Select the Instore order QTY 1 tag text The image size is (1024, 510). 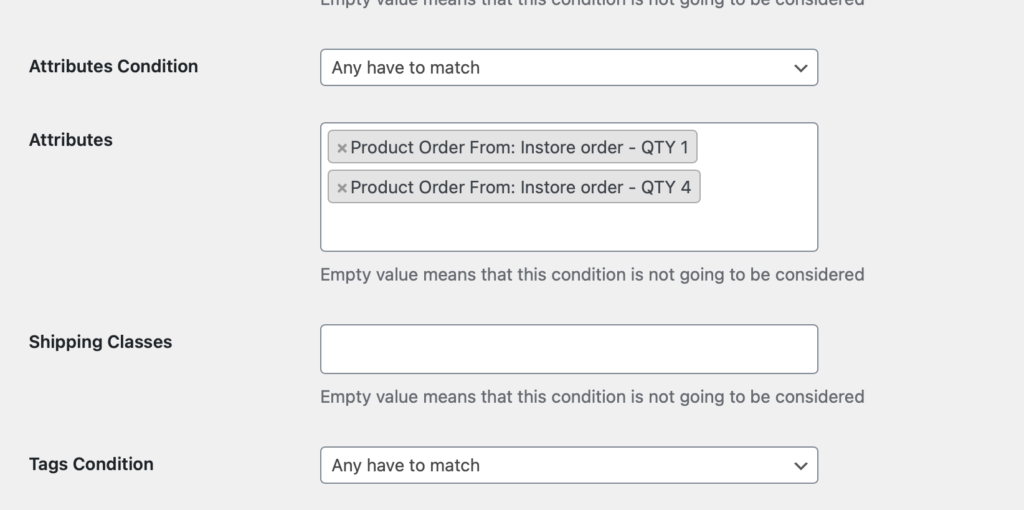click(x=519, y=148)
